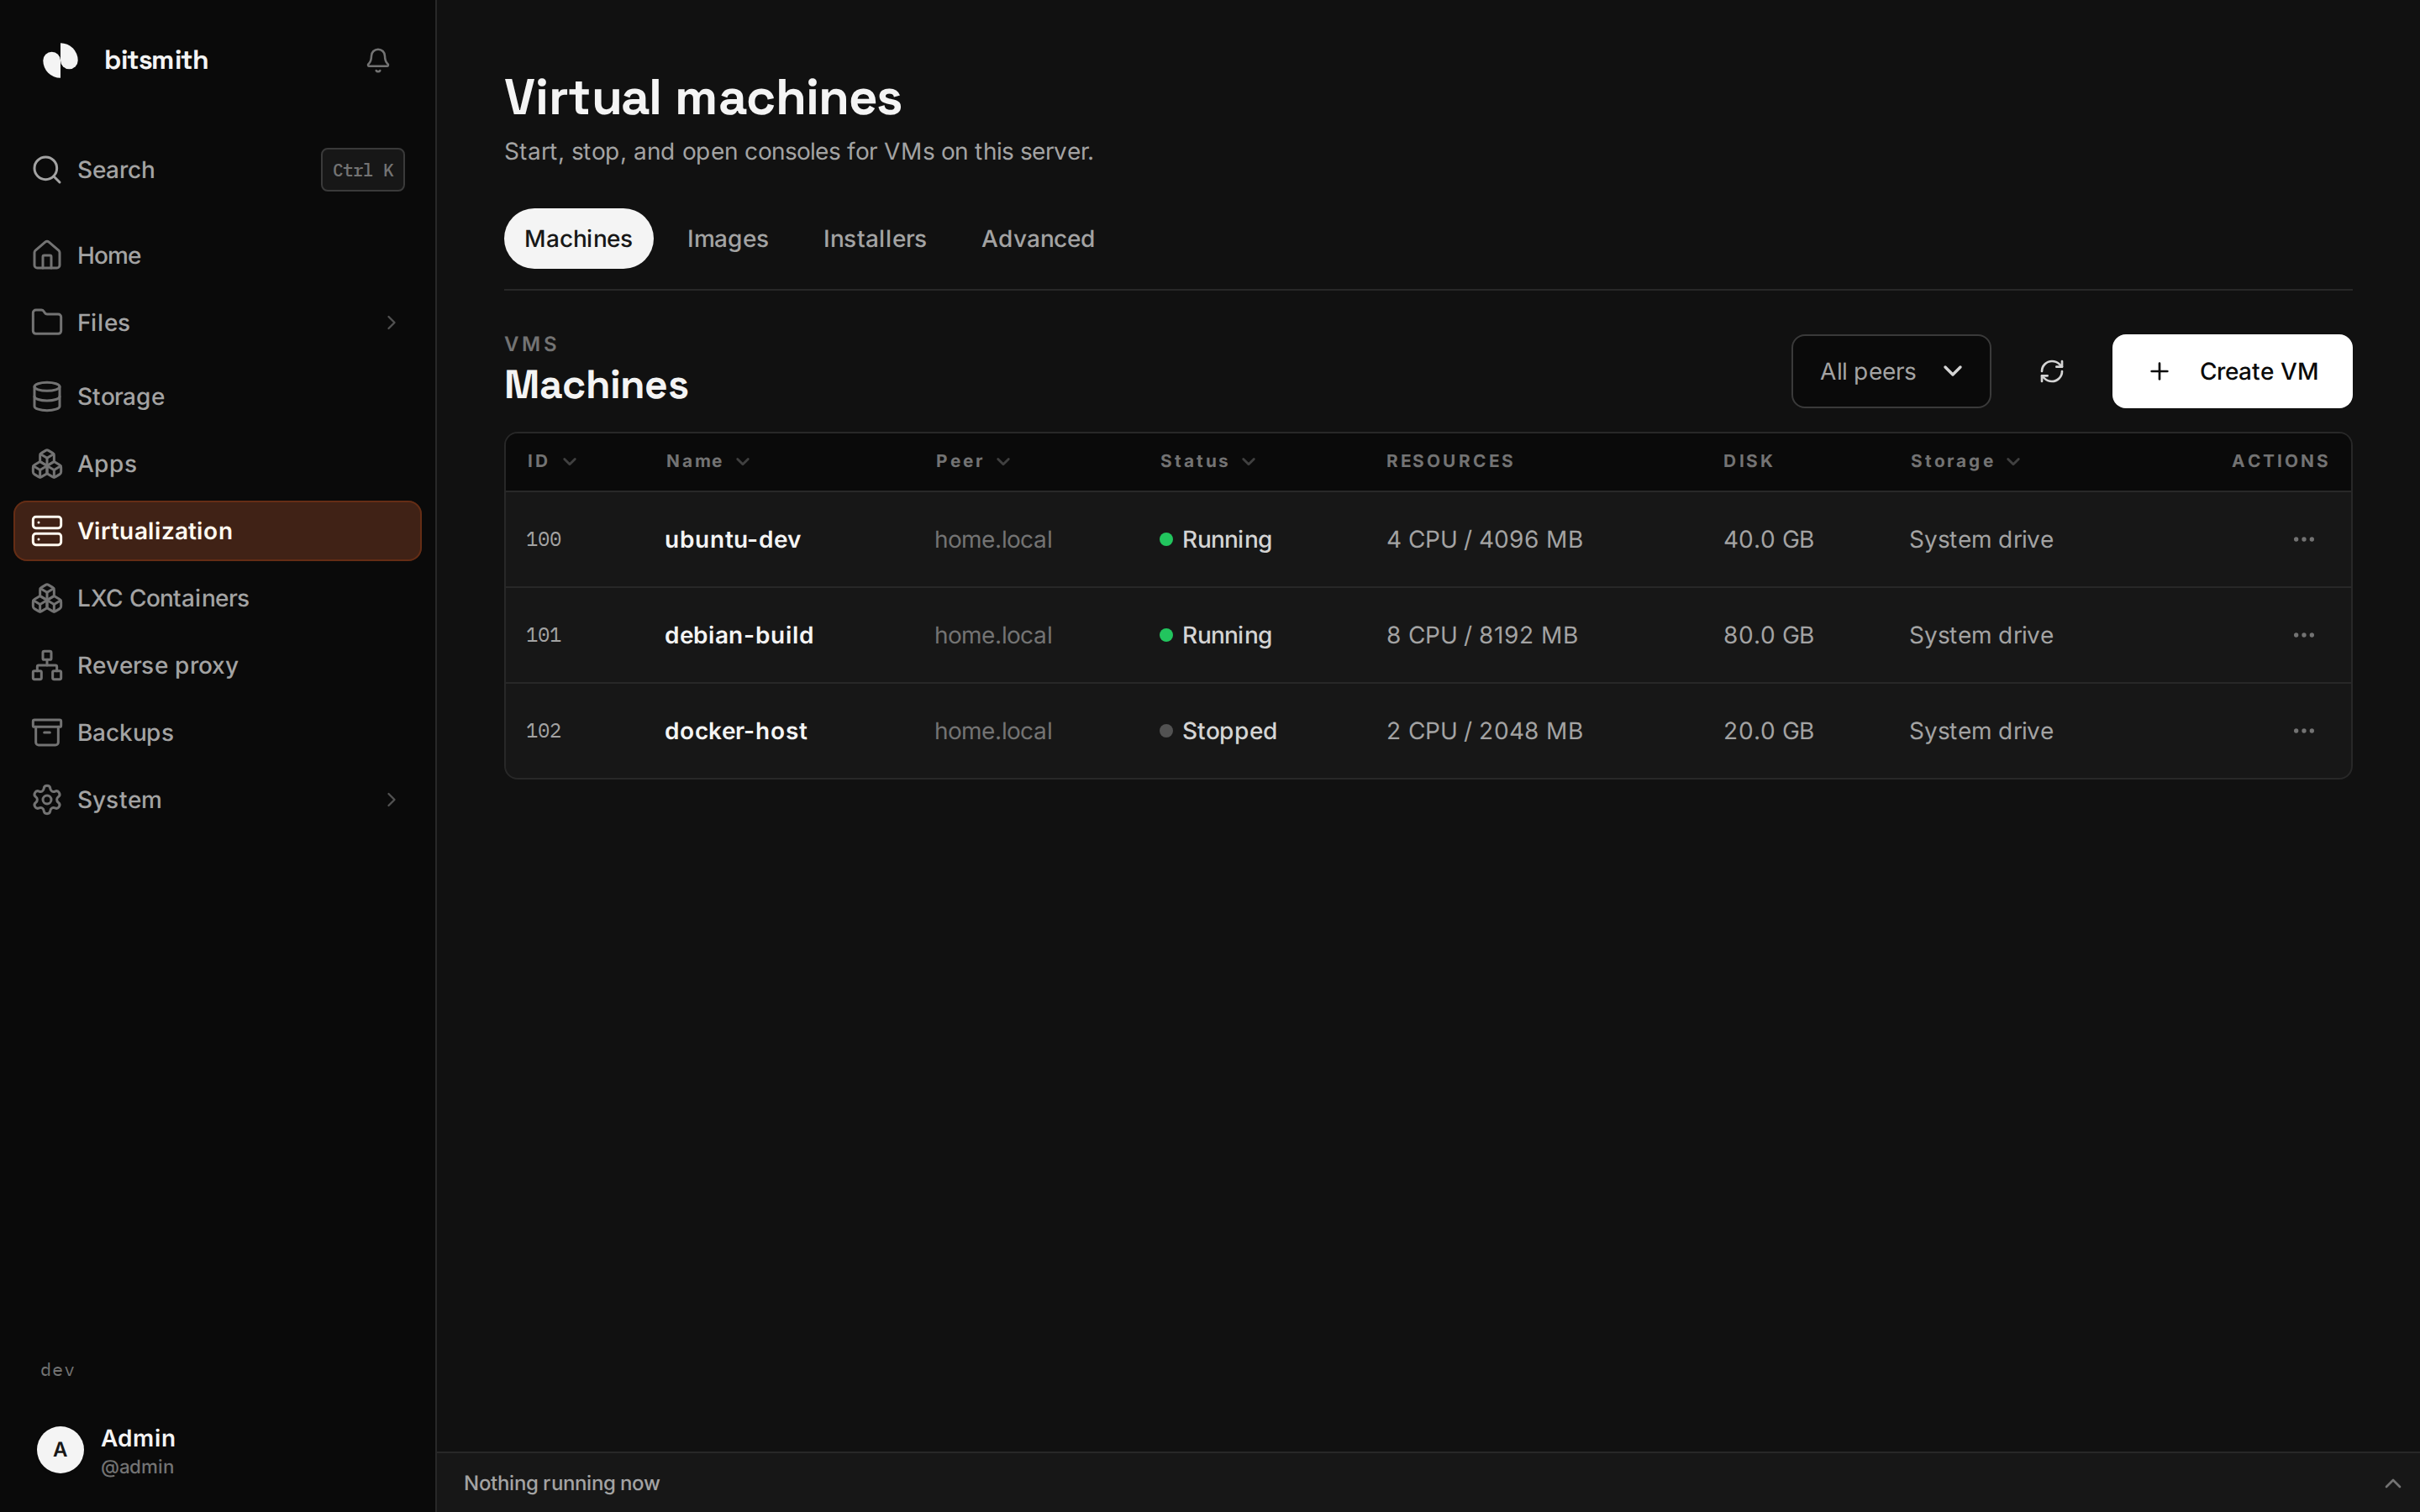Viewport: 2420px width, 1512px height.
Task: Go to Home in sidebar
Action: tap(217, 255)
